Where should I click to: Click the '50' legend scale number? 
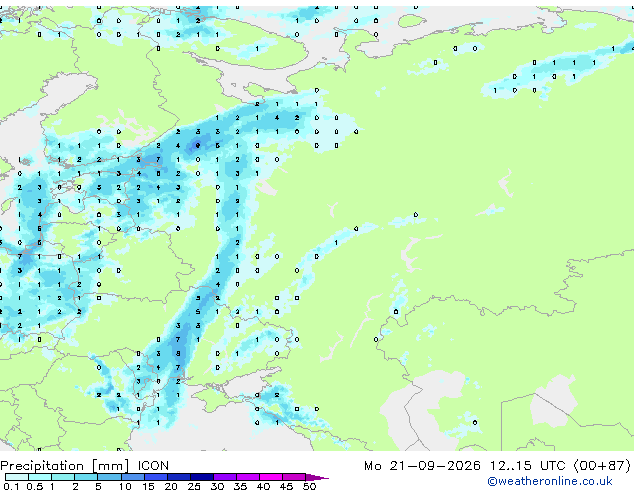pyautogui.click(x=309, y=486)
